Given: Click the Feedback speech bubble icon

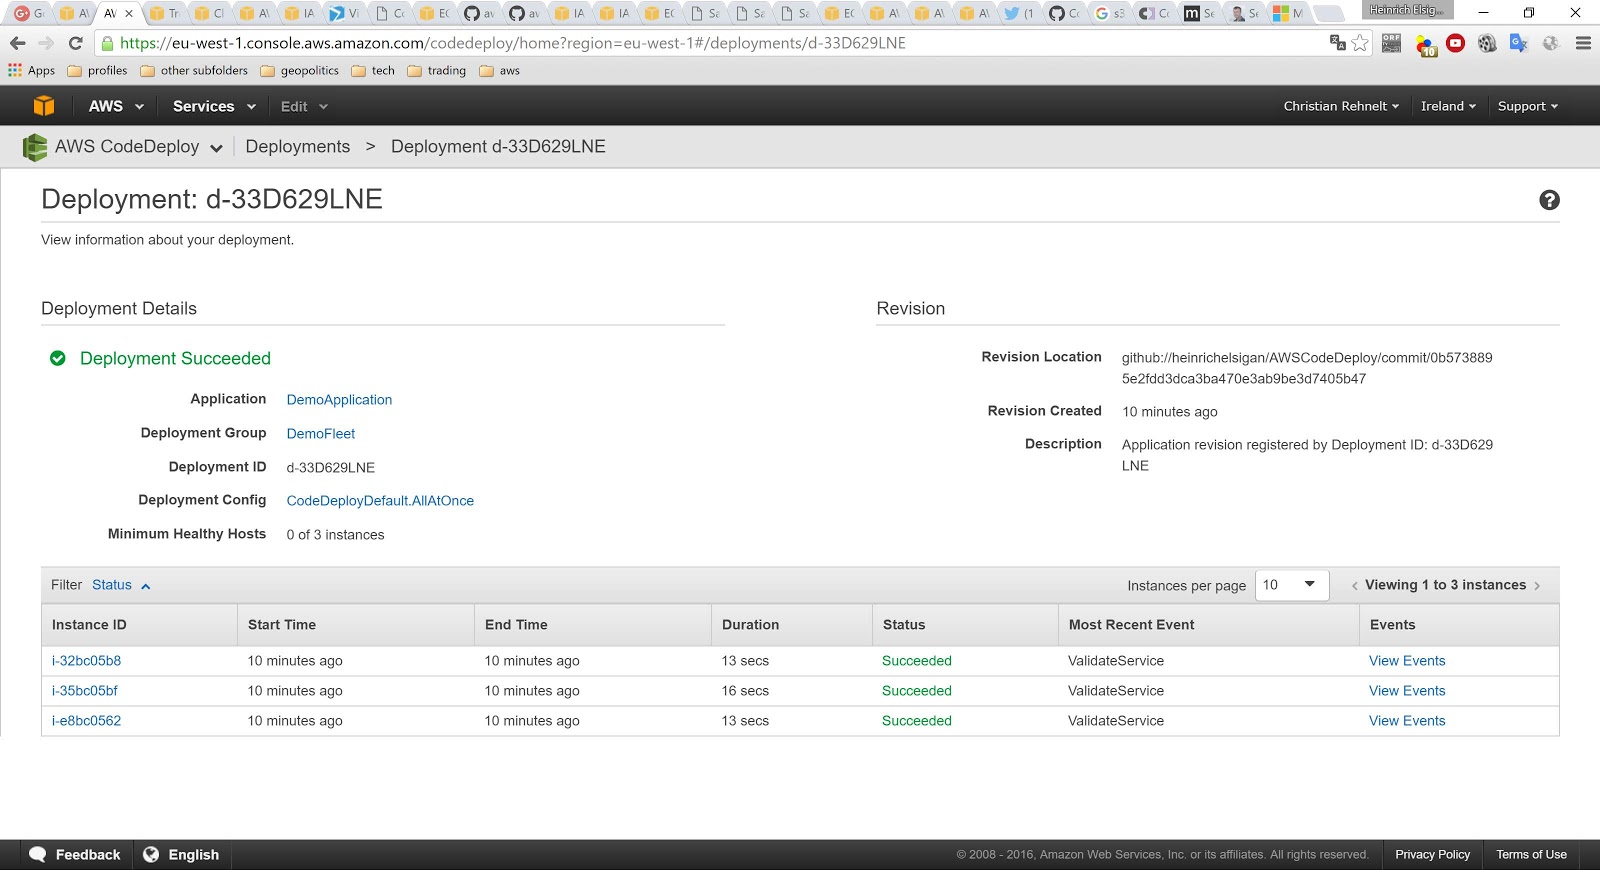Looking at the screenshot, I should (x=38, y=854).
